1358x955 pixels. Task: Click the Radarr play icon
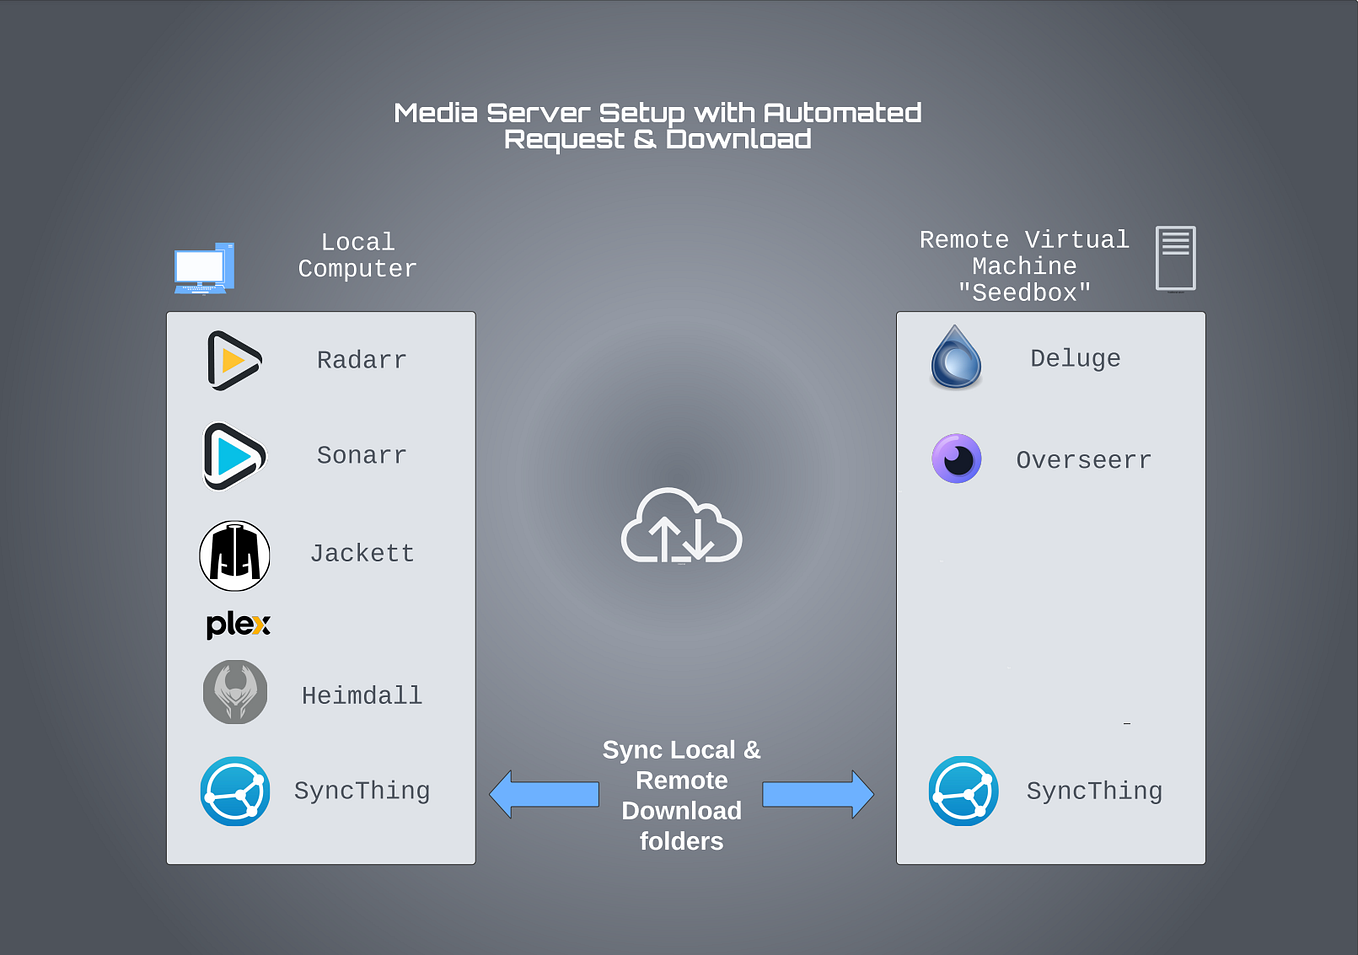tap(234, 360)
